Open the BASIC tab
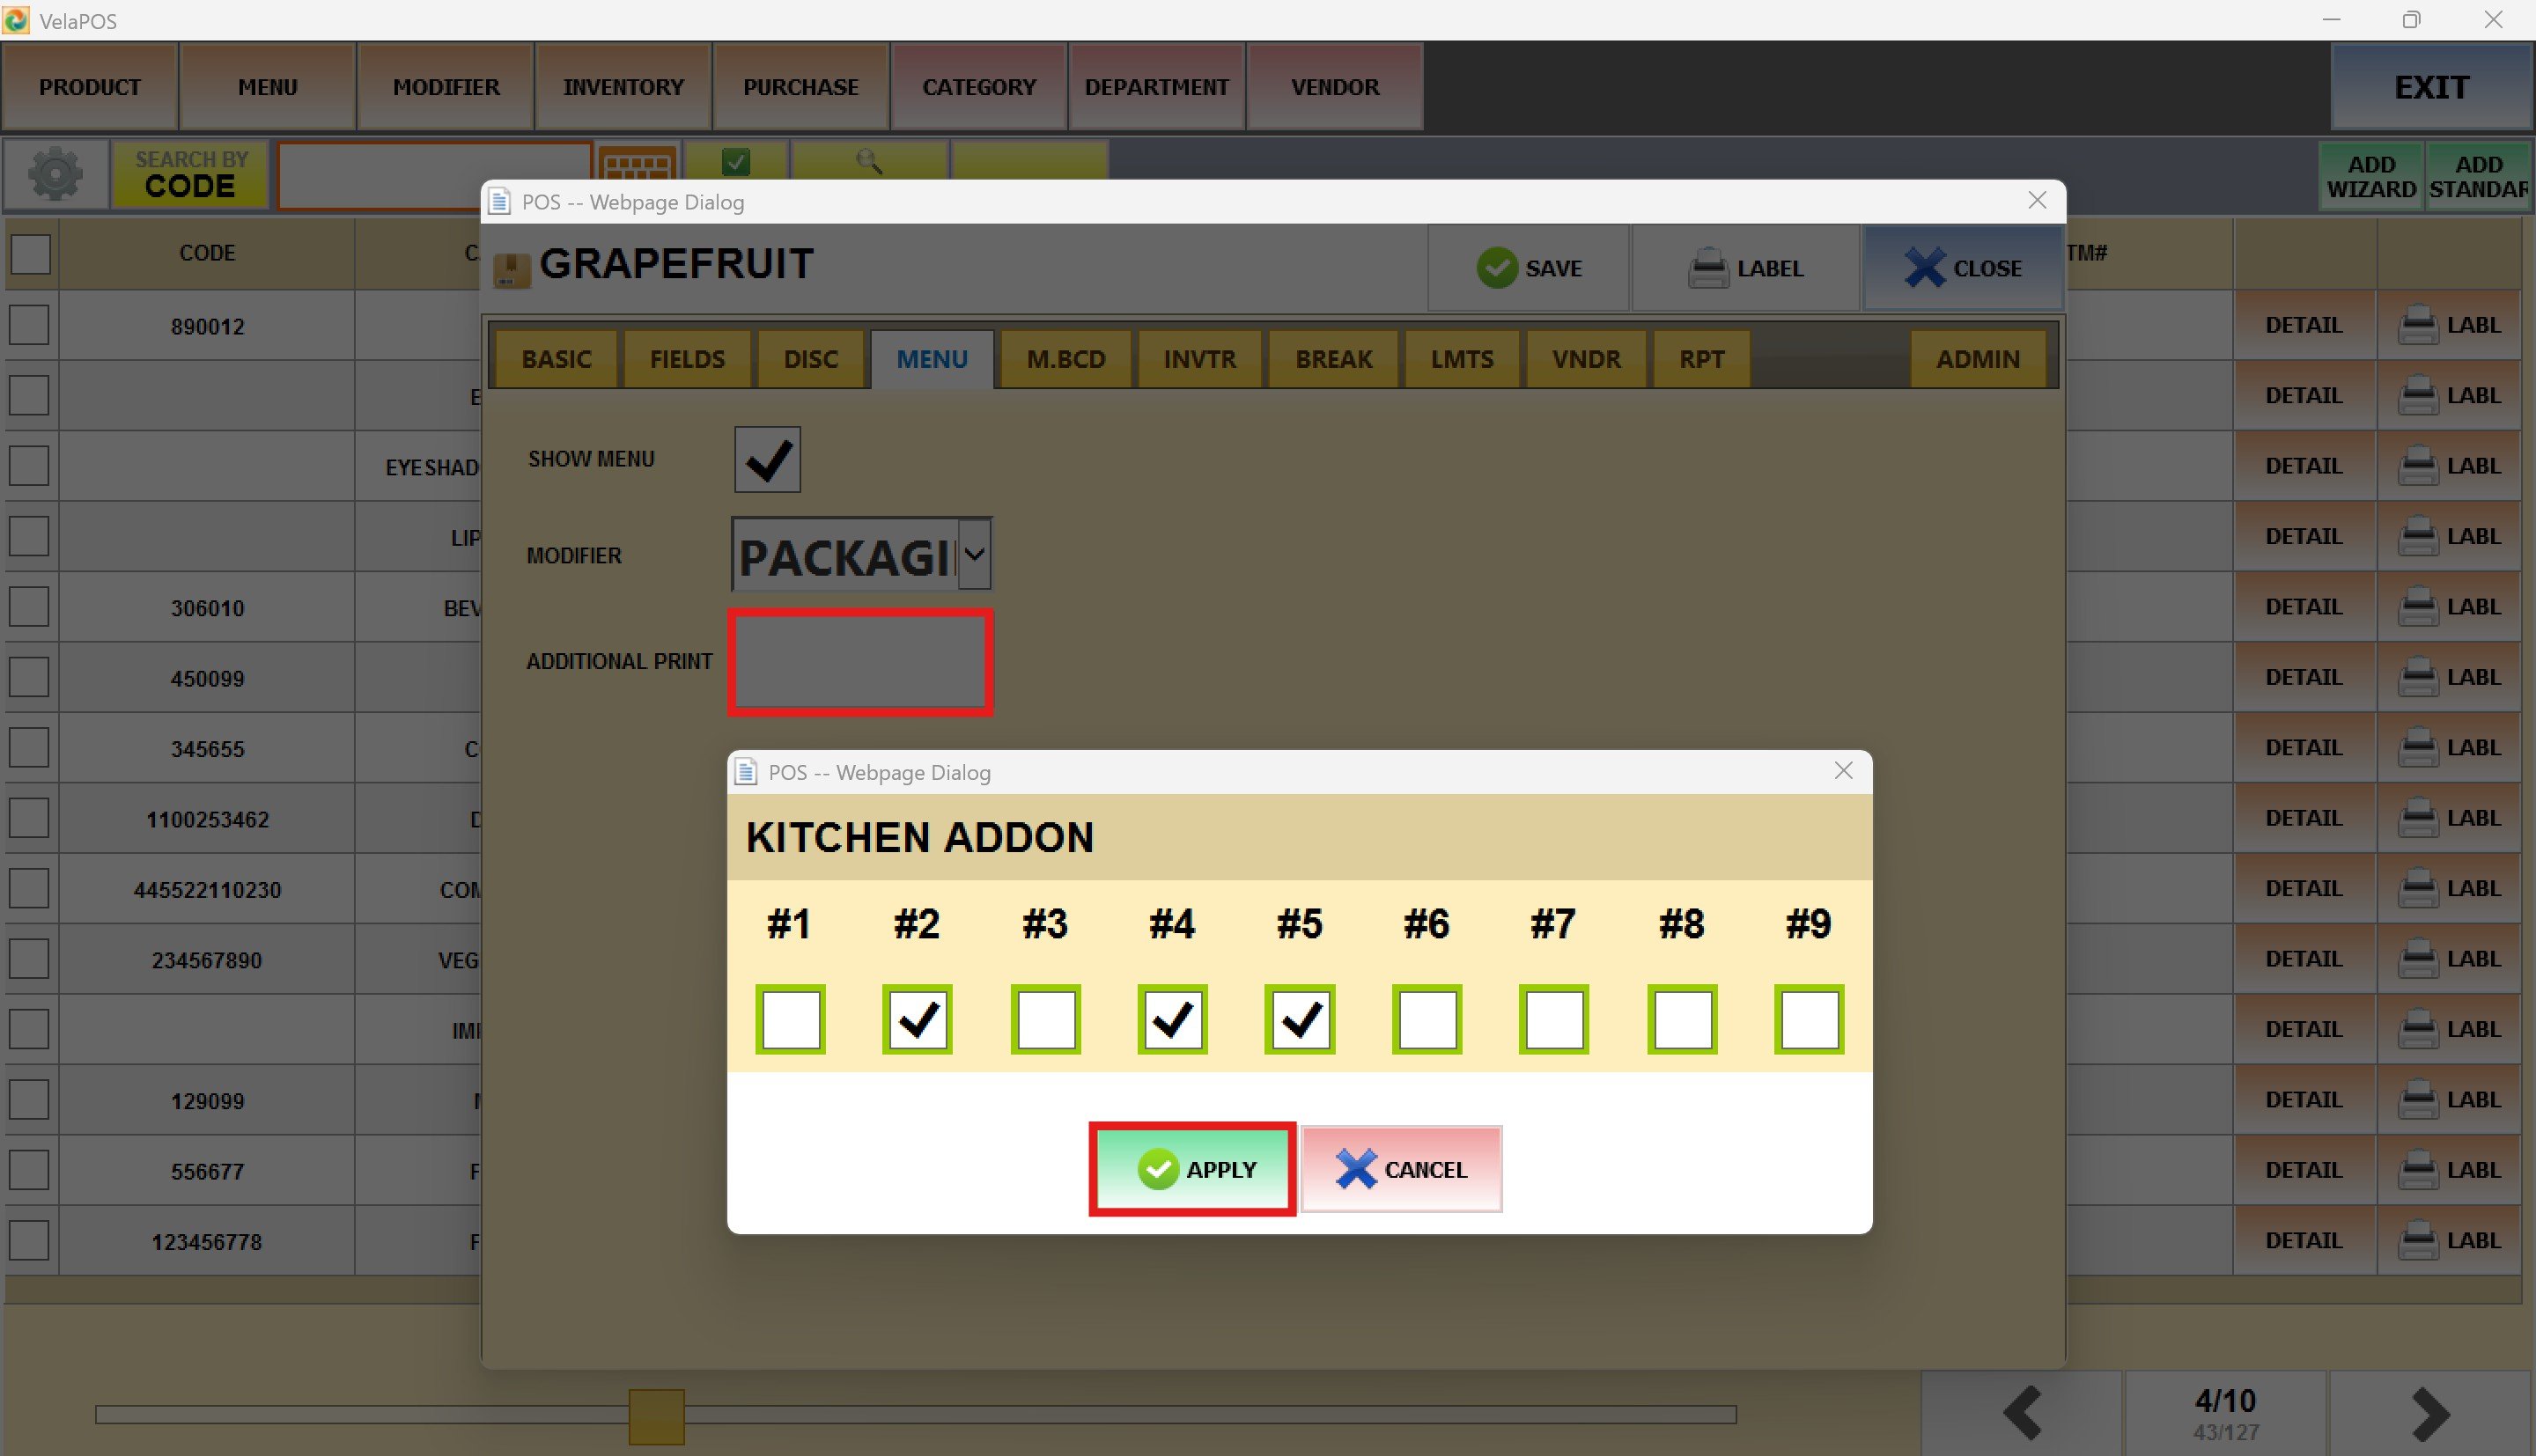Image resolution: width=2536 pixels, height=1456 pixels. pyautogui.click(x=556, y=359)
